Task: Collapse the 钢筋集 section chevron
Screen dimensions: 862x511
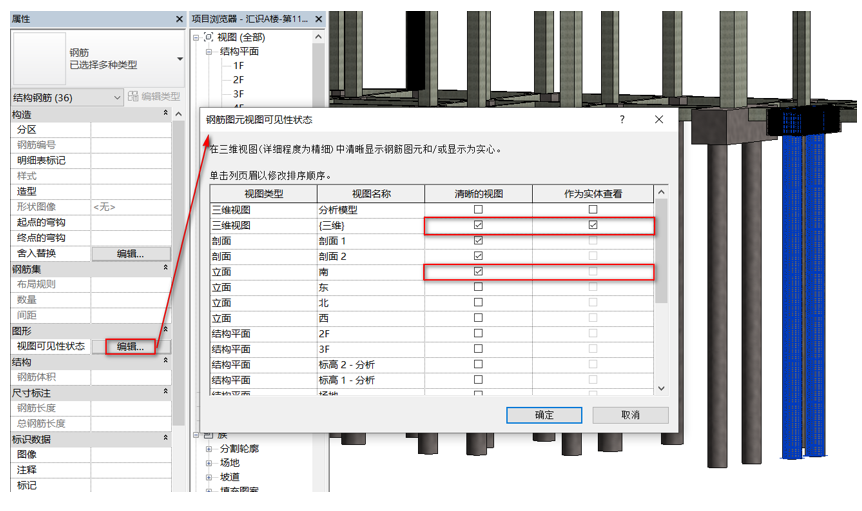Action: click(165, 268)
